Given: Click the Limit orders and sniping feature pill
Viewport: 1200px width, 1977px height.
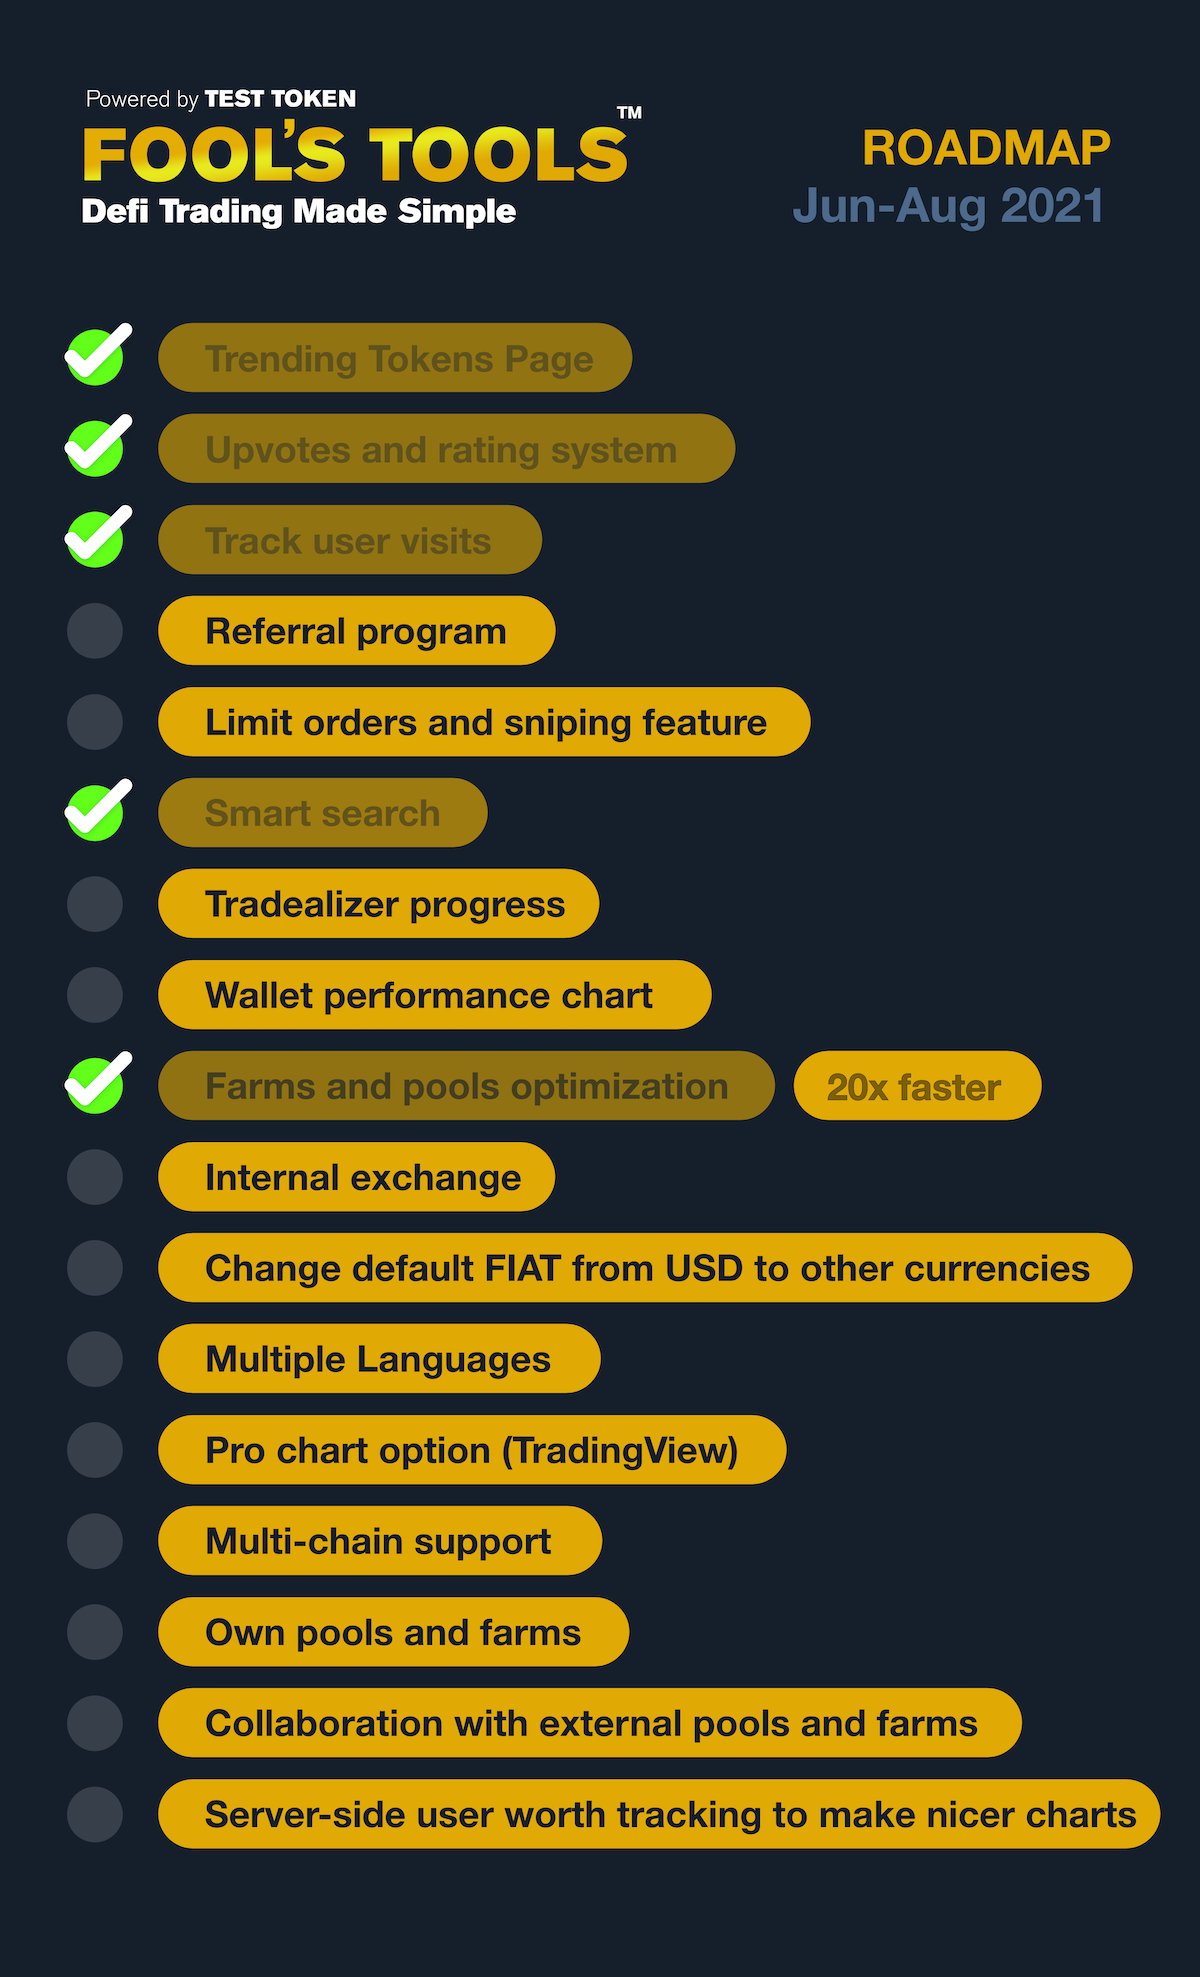Looking at the screenshot, I should (484, 722).
